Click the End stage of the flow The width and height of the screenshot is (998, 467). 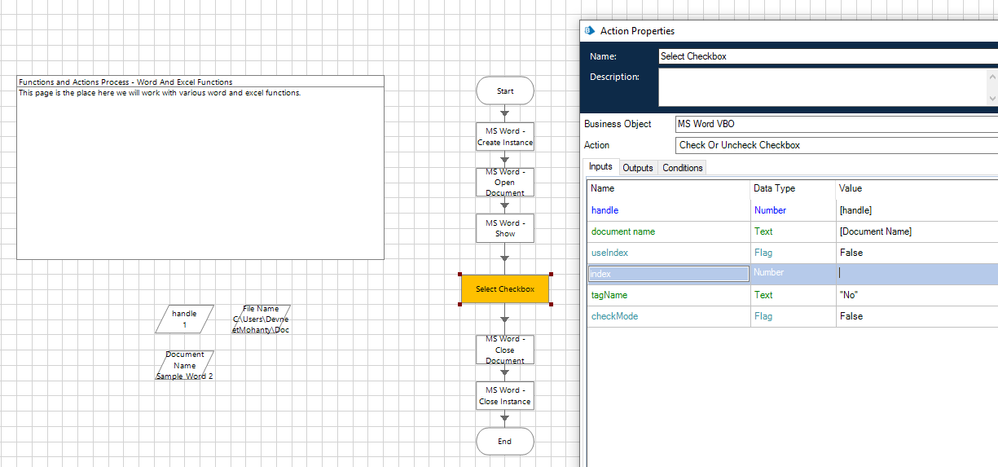[505, 441]
